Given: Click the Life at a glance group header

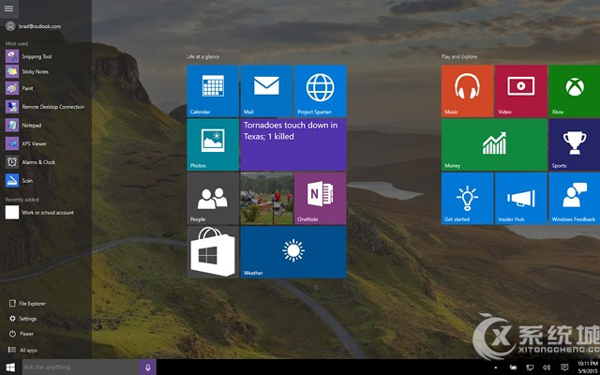Looking at the screenshot, I should (203, 57).
